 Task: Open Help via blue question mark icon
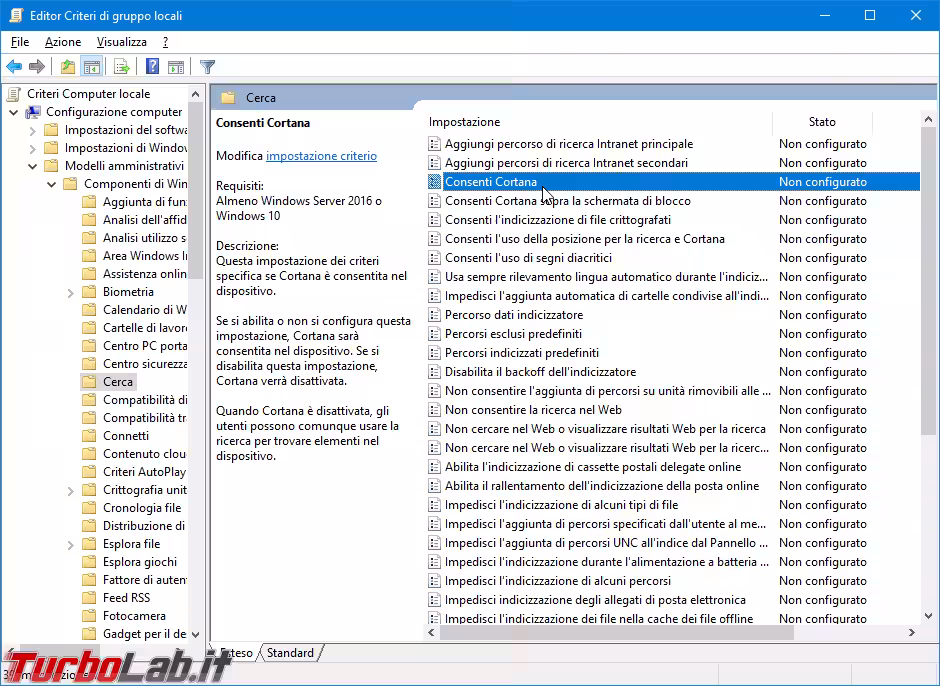[152, 67]
